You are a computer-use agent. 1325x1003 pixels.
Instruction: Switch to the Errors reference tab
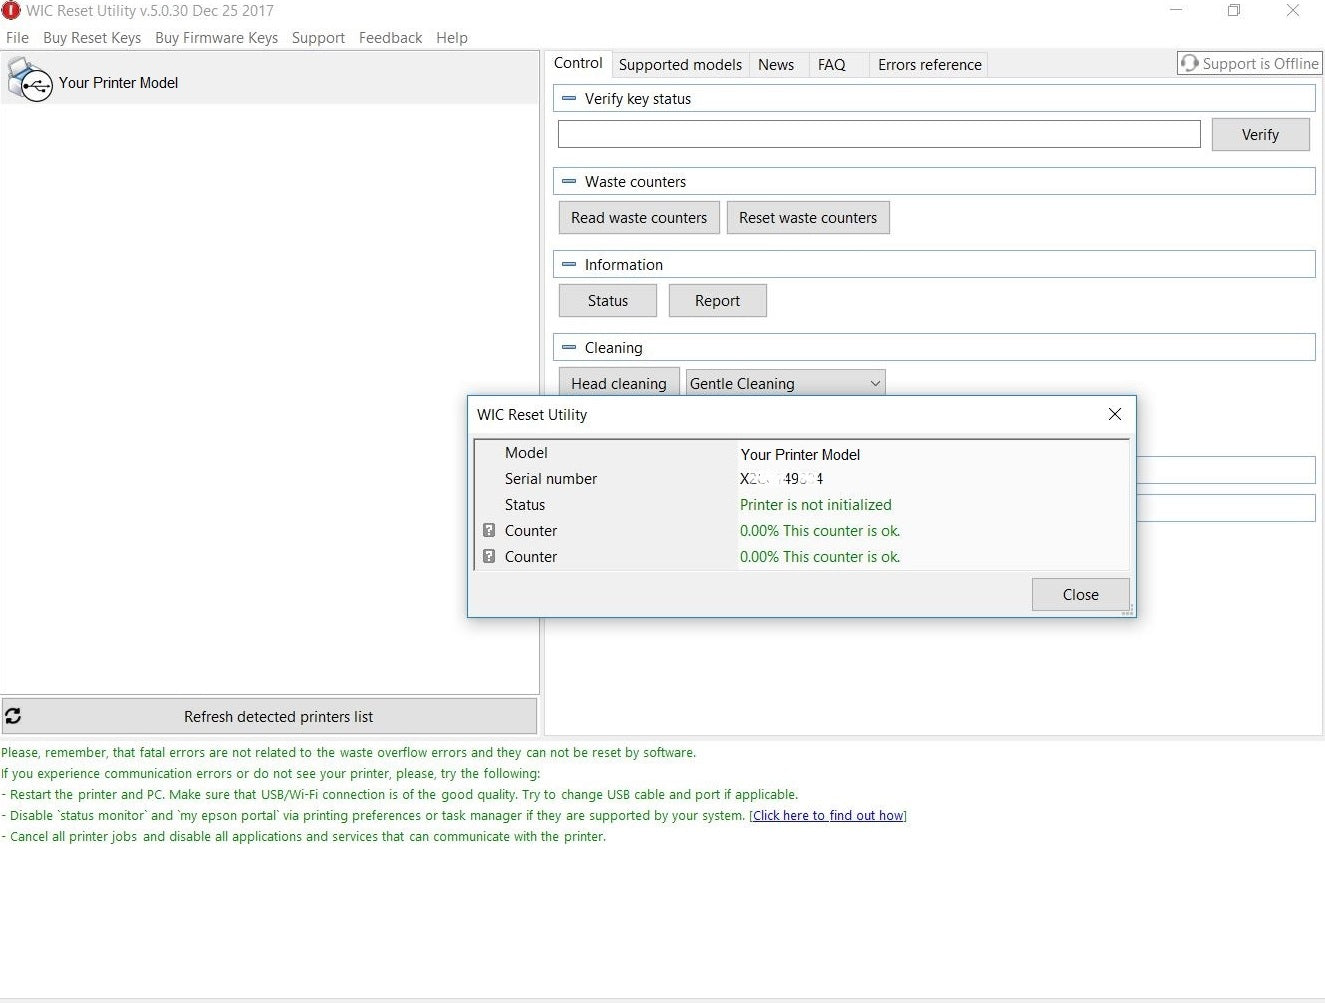pyautogui.click(x=929, y=64)
